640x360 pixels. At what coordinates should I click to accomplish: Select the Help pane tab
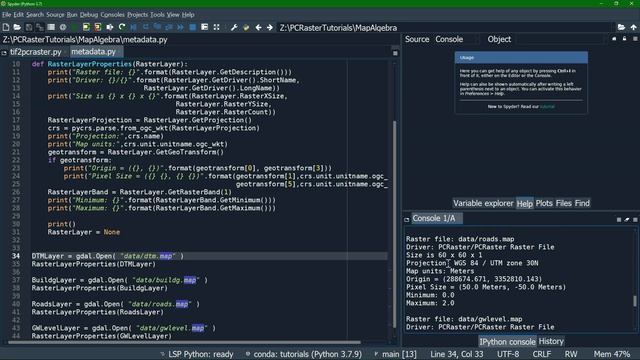[x=524, y=203]
